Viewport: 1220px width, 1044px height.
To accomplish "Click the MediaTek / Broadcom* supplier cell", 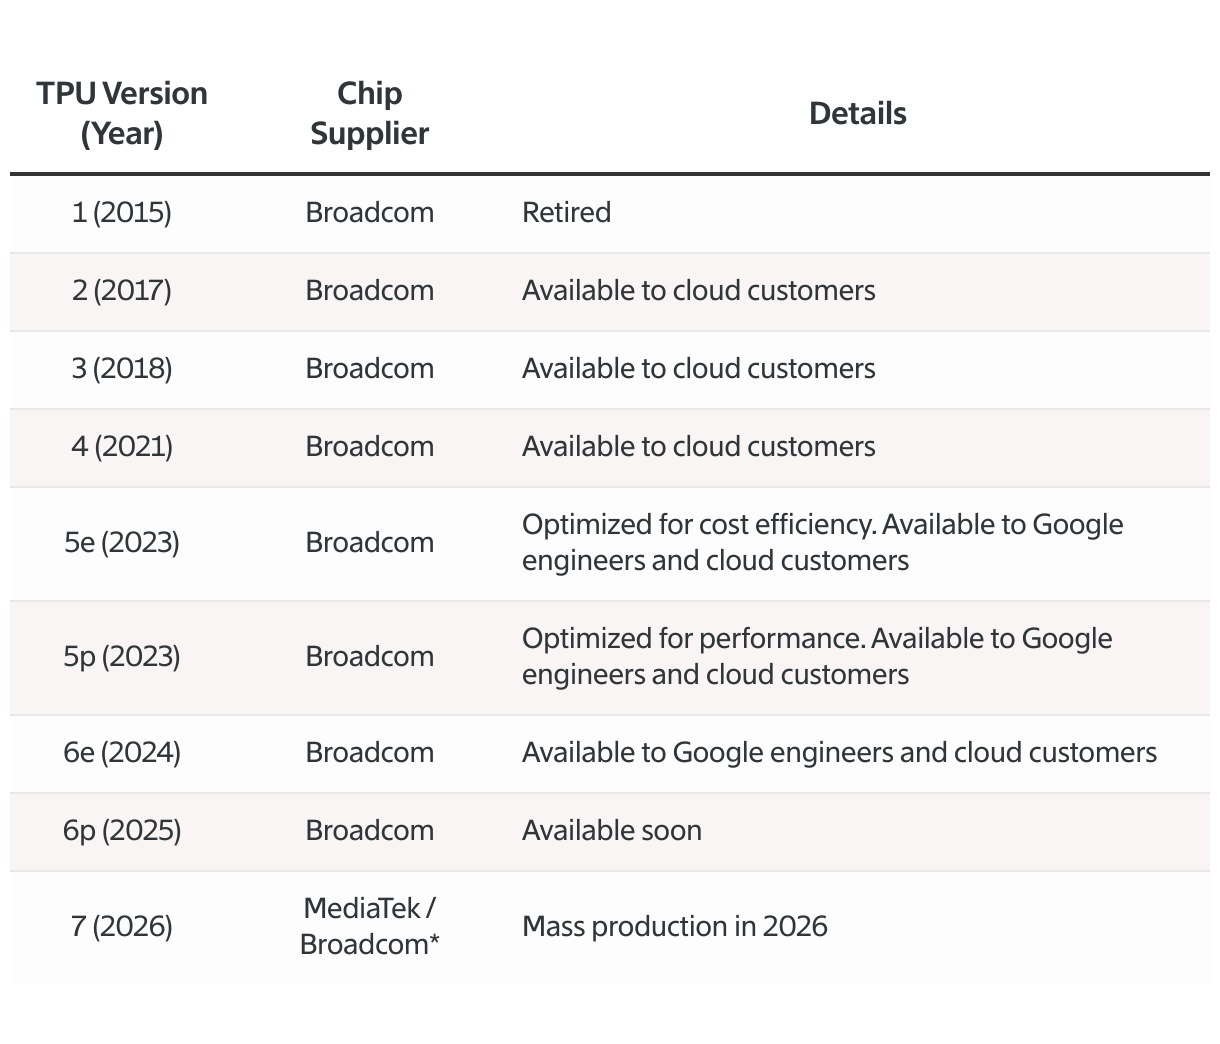I will [x=369, y=926].
